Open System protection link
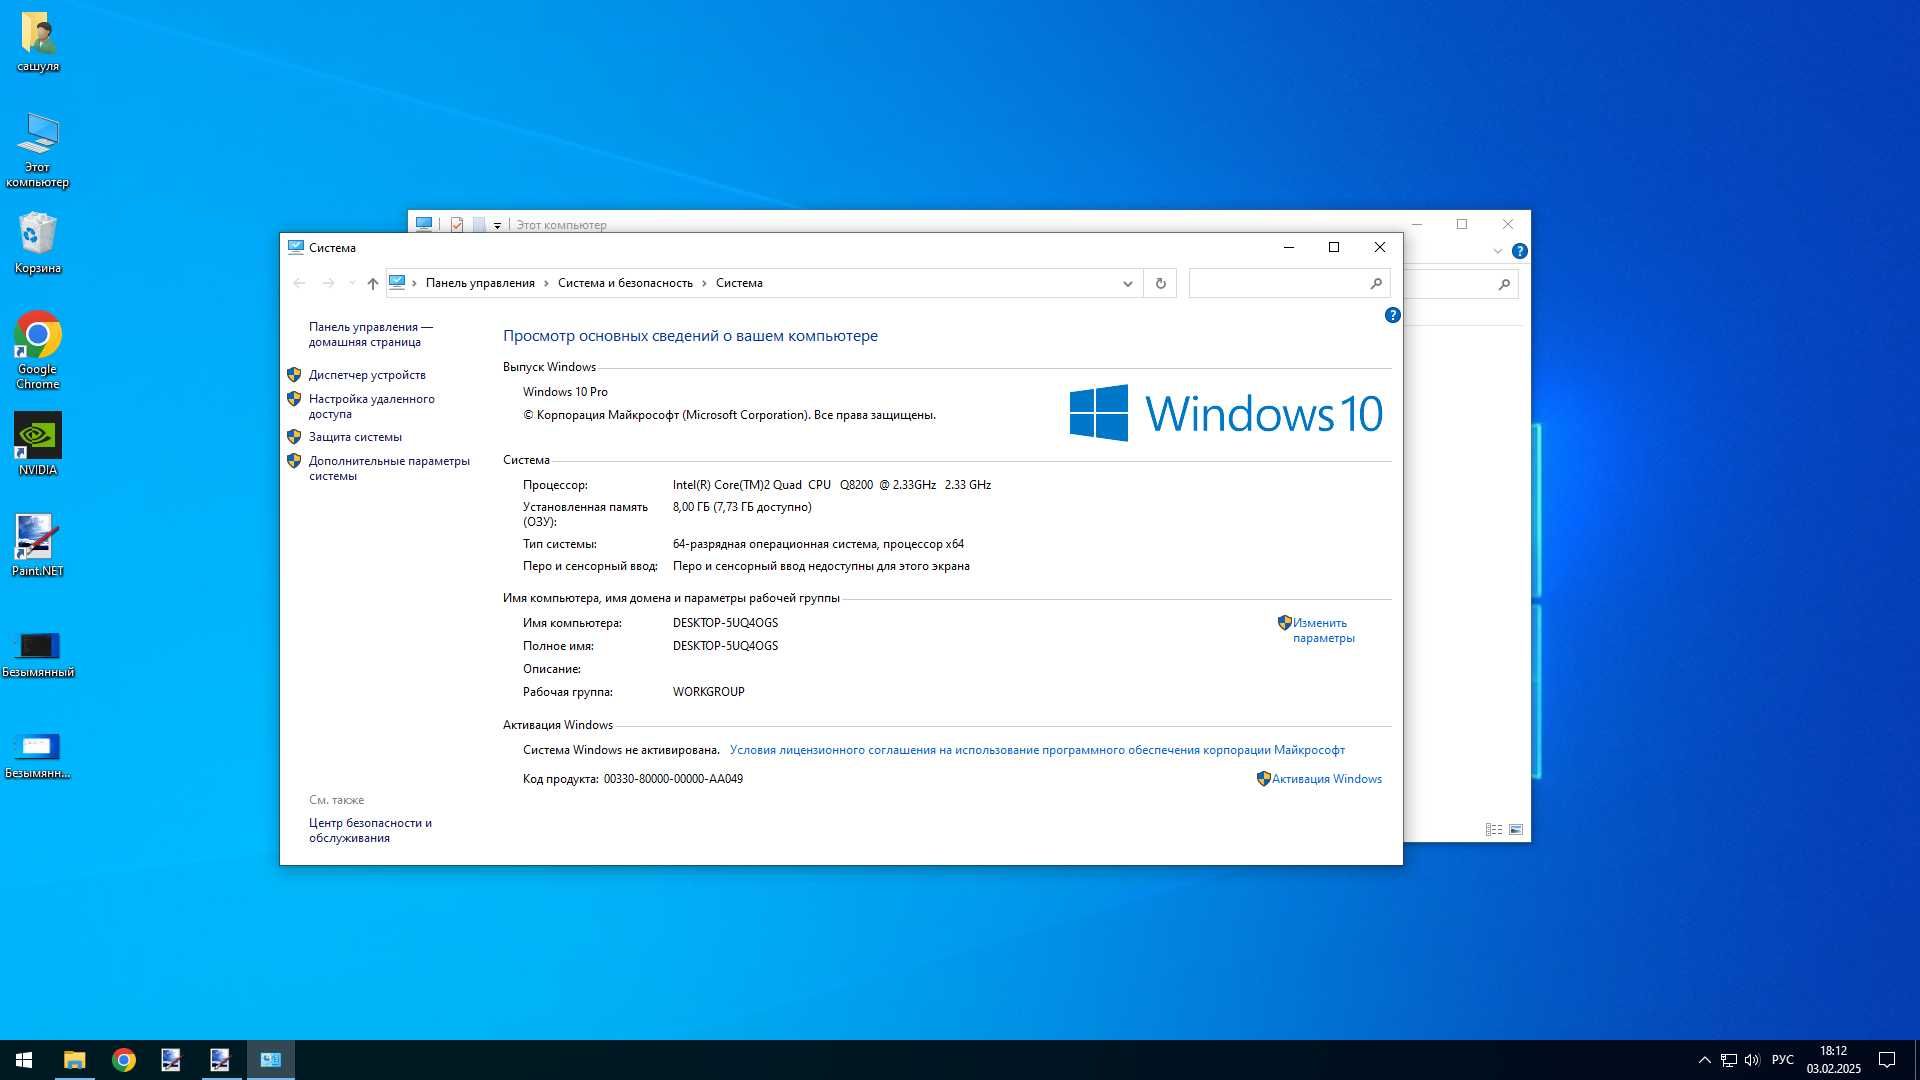1920x1080 pixels. (x=355, y=437)
